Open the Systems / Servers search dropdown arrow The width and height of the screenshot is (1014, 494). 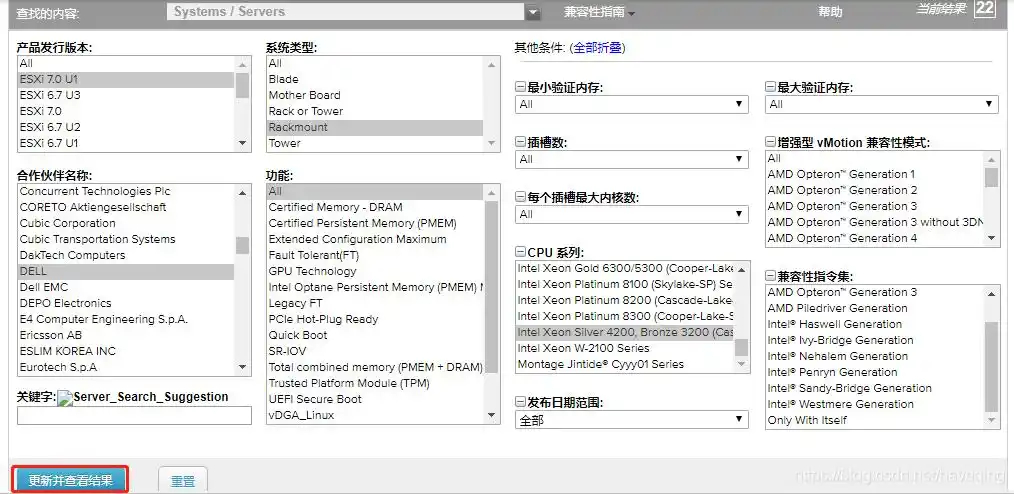click(533, 12)
